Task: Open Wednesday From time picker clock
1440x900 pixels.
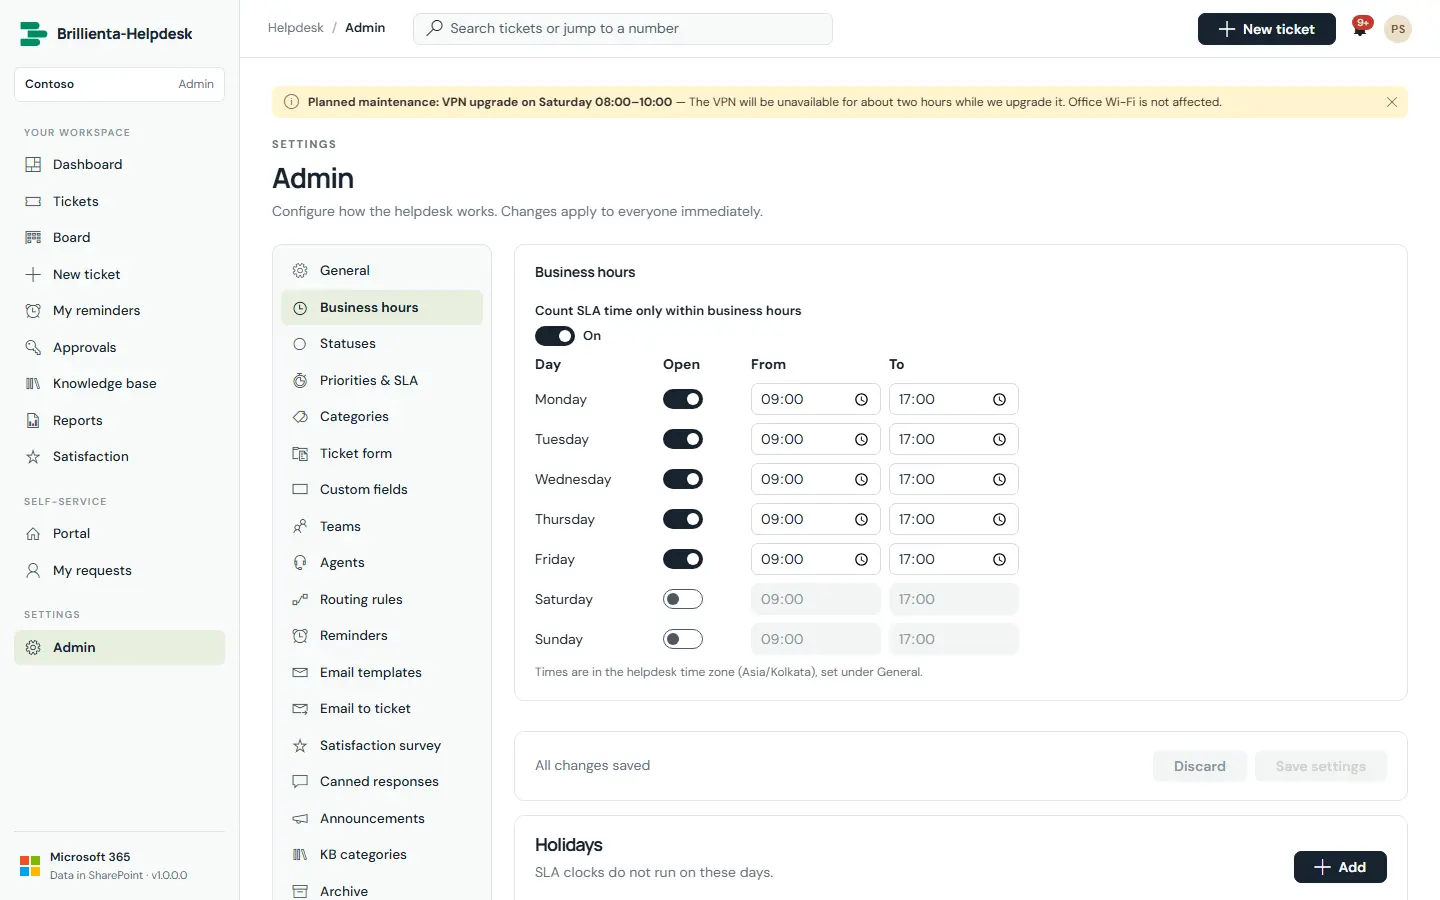Action: tap(861, 479)
